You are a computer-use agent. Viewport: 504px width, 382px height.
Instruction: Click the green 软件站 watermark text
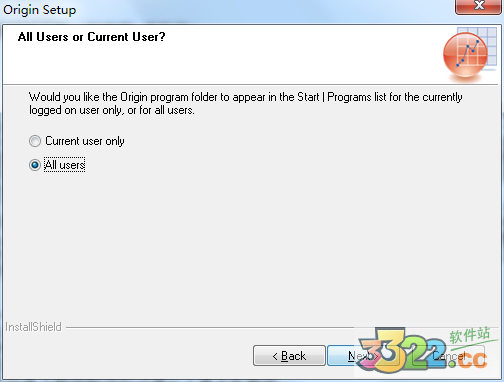click(x=470, y=335)
